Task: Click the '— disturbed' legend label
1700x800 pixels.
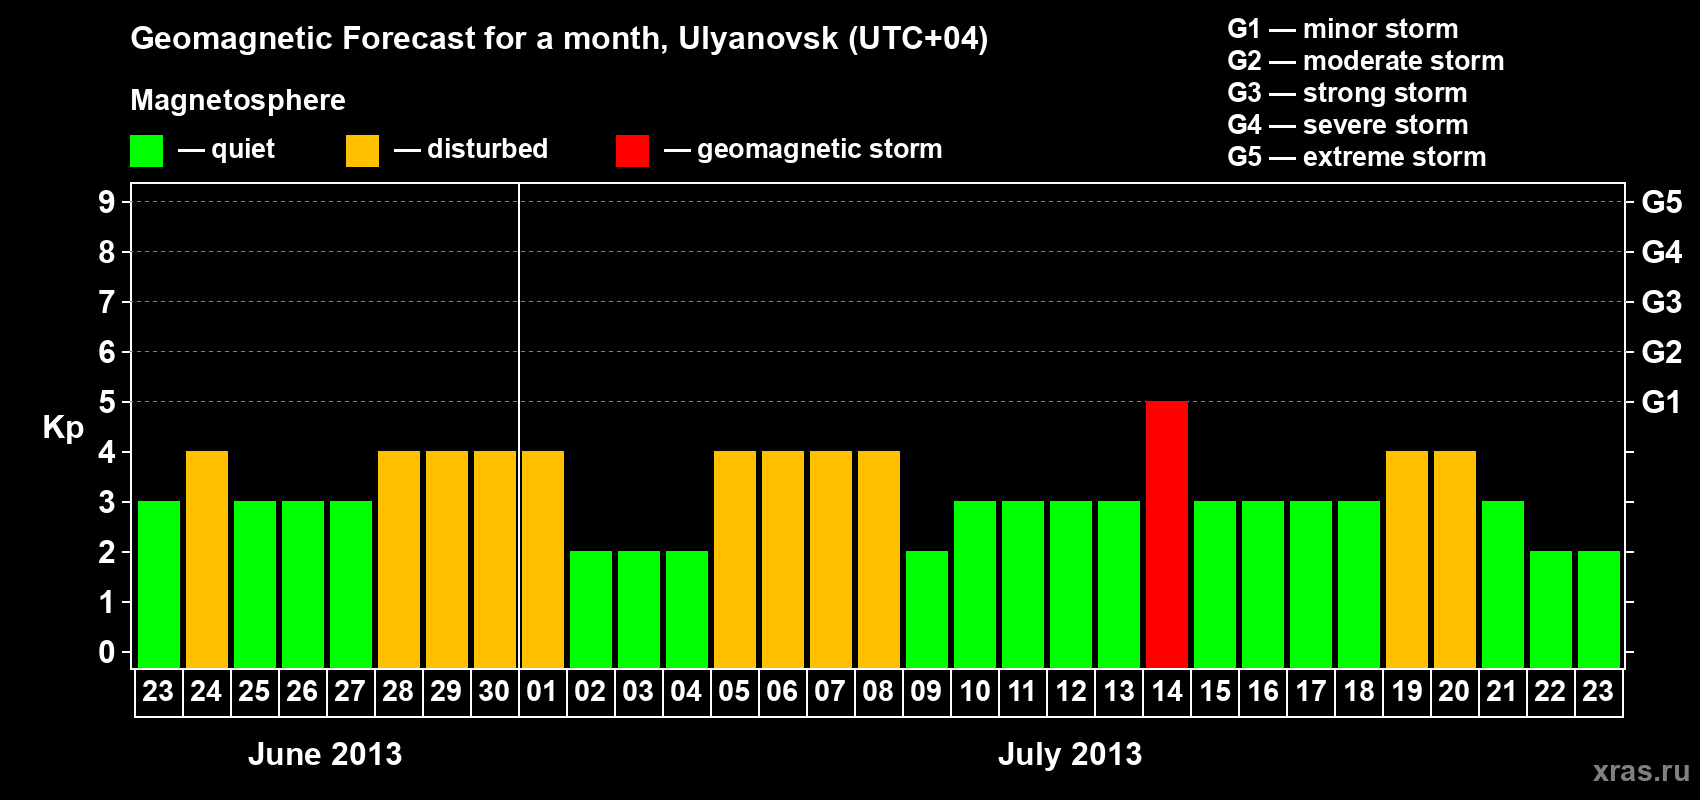Action: pyautogui.click(x=471, y=149)
